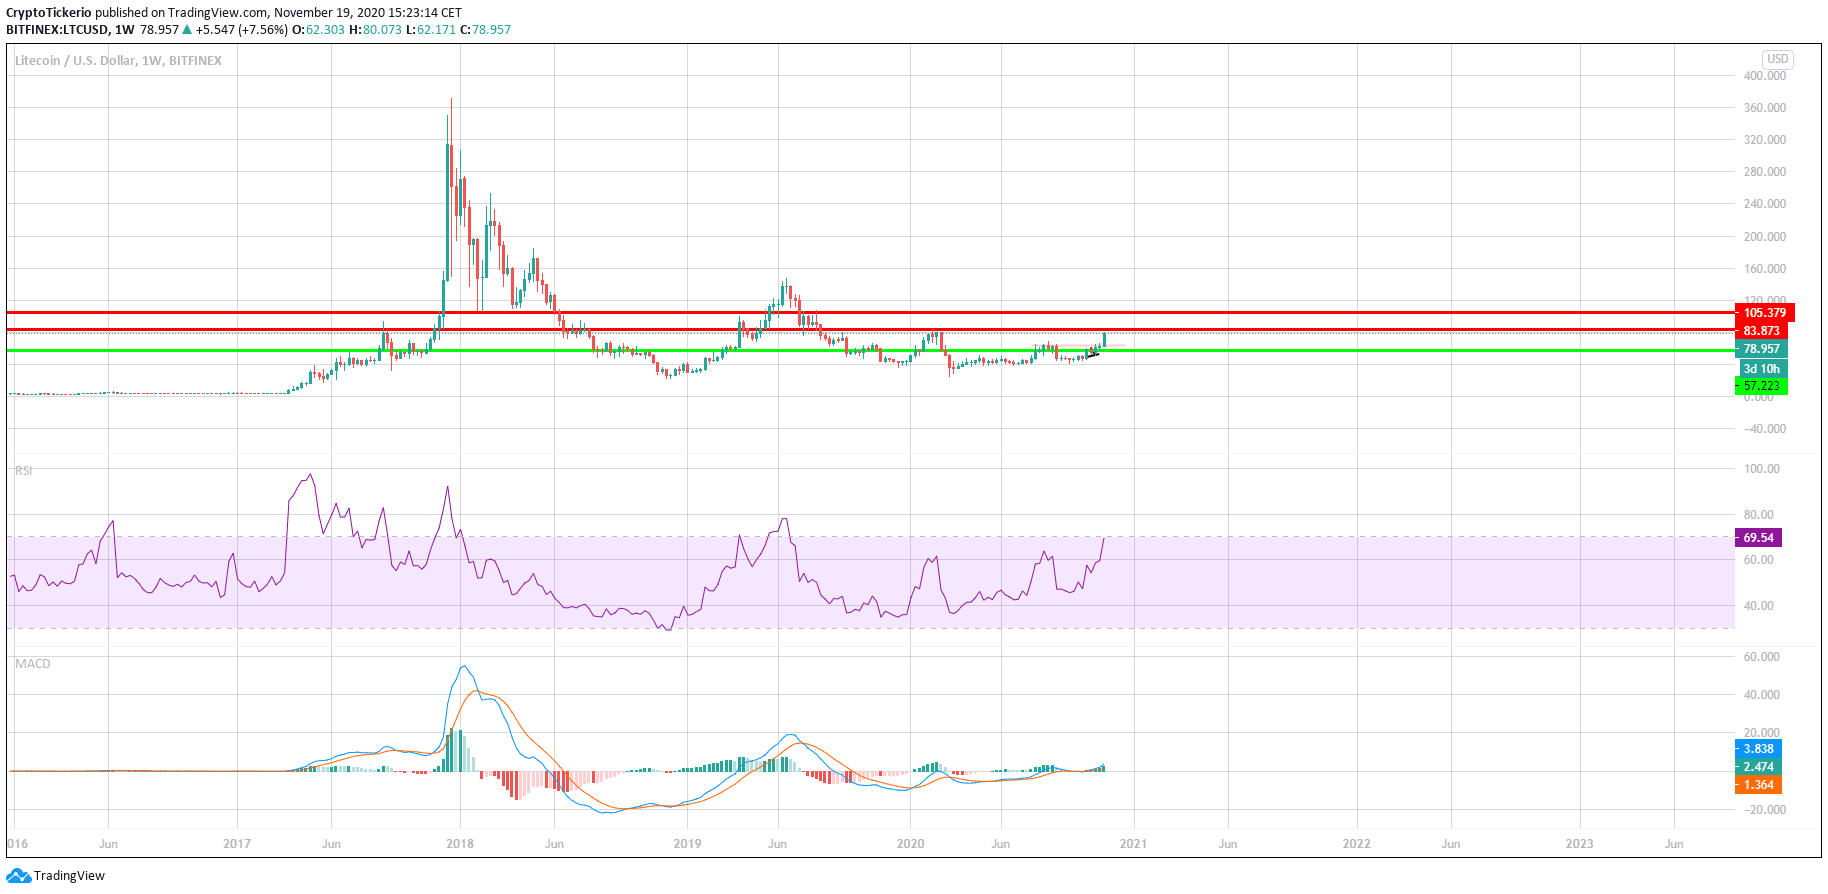This screenshot has width=1828, height=894.
Task: Click the Litecoin / U.S. Dollar chart title
Action: (118, 61)
